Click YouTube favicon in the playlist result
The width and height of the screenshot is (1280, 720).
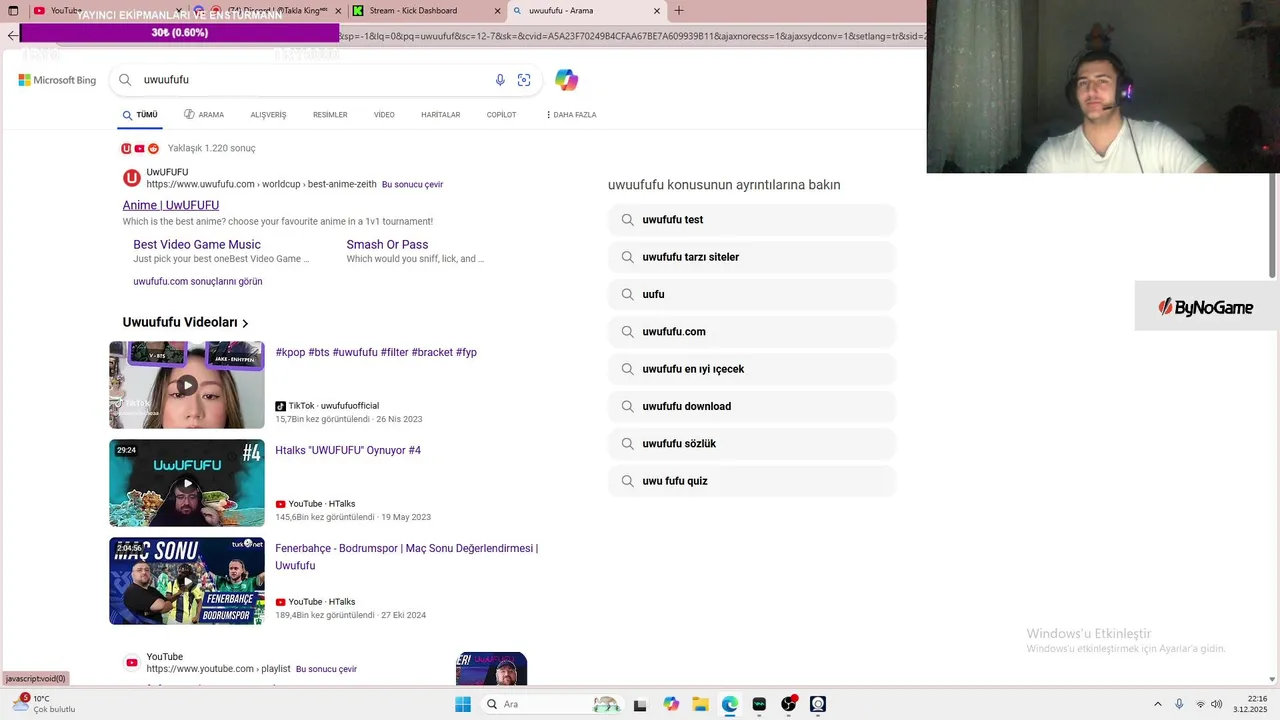132,662
